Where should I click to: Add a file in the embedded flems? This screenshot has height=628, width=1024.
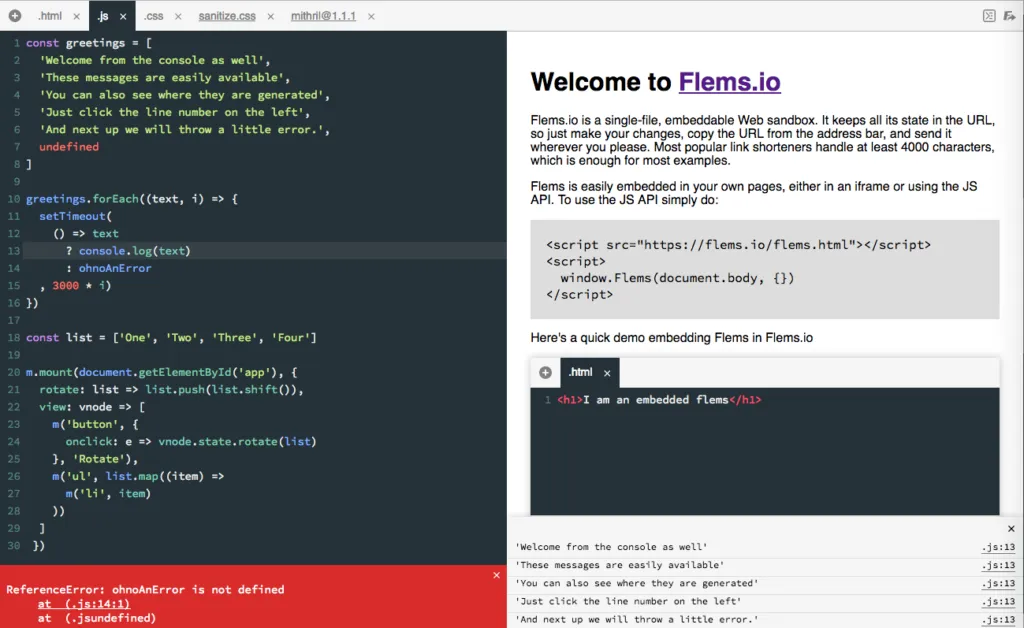[545, 373]
